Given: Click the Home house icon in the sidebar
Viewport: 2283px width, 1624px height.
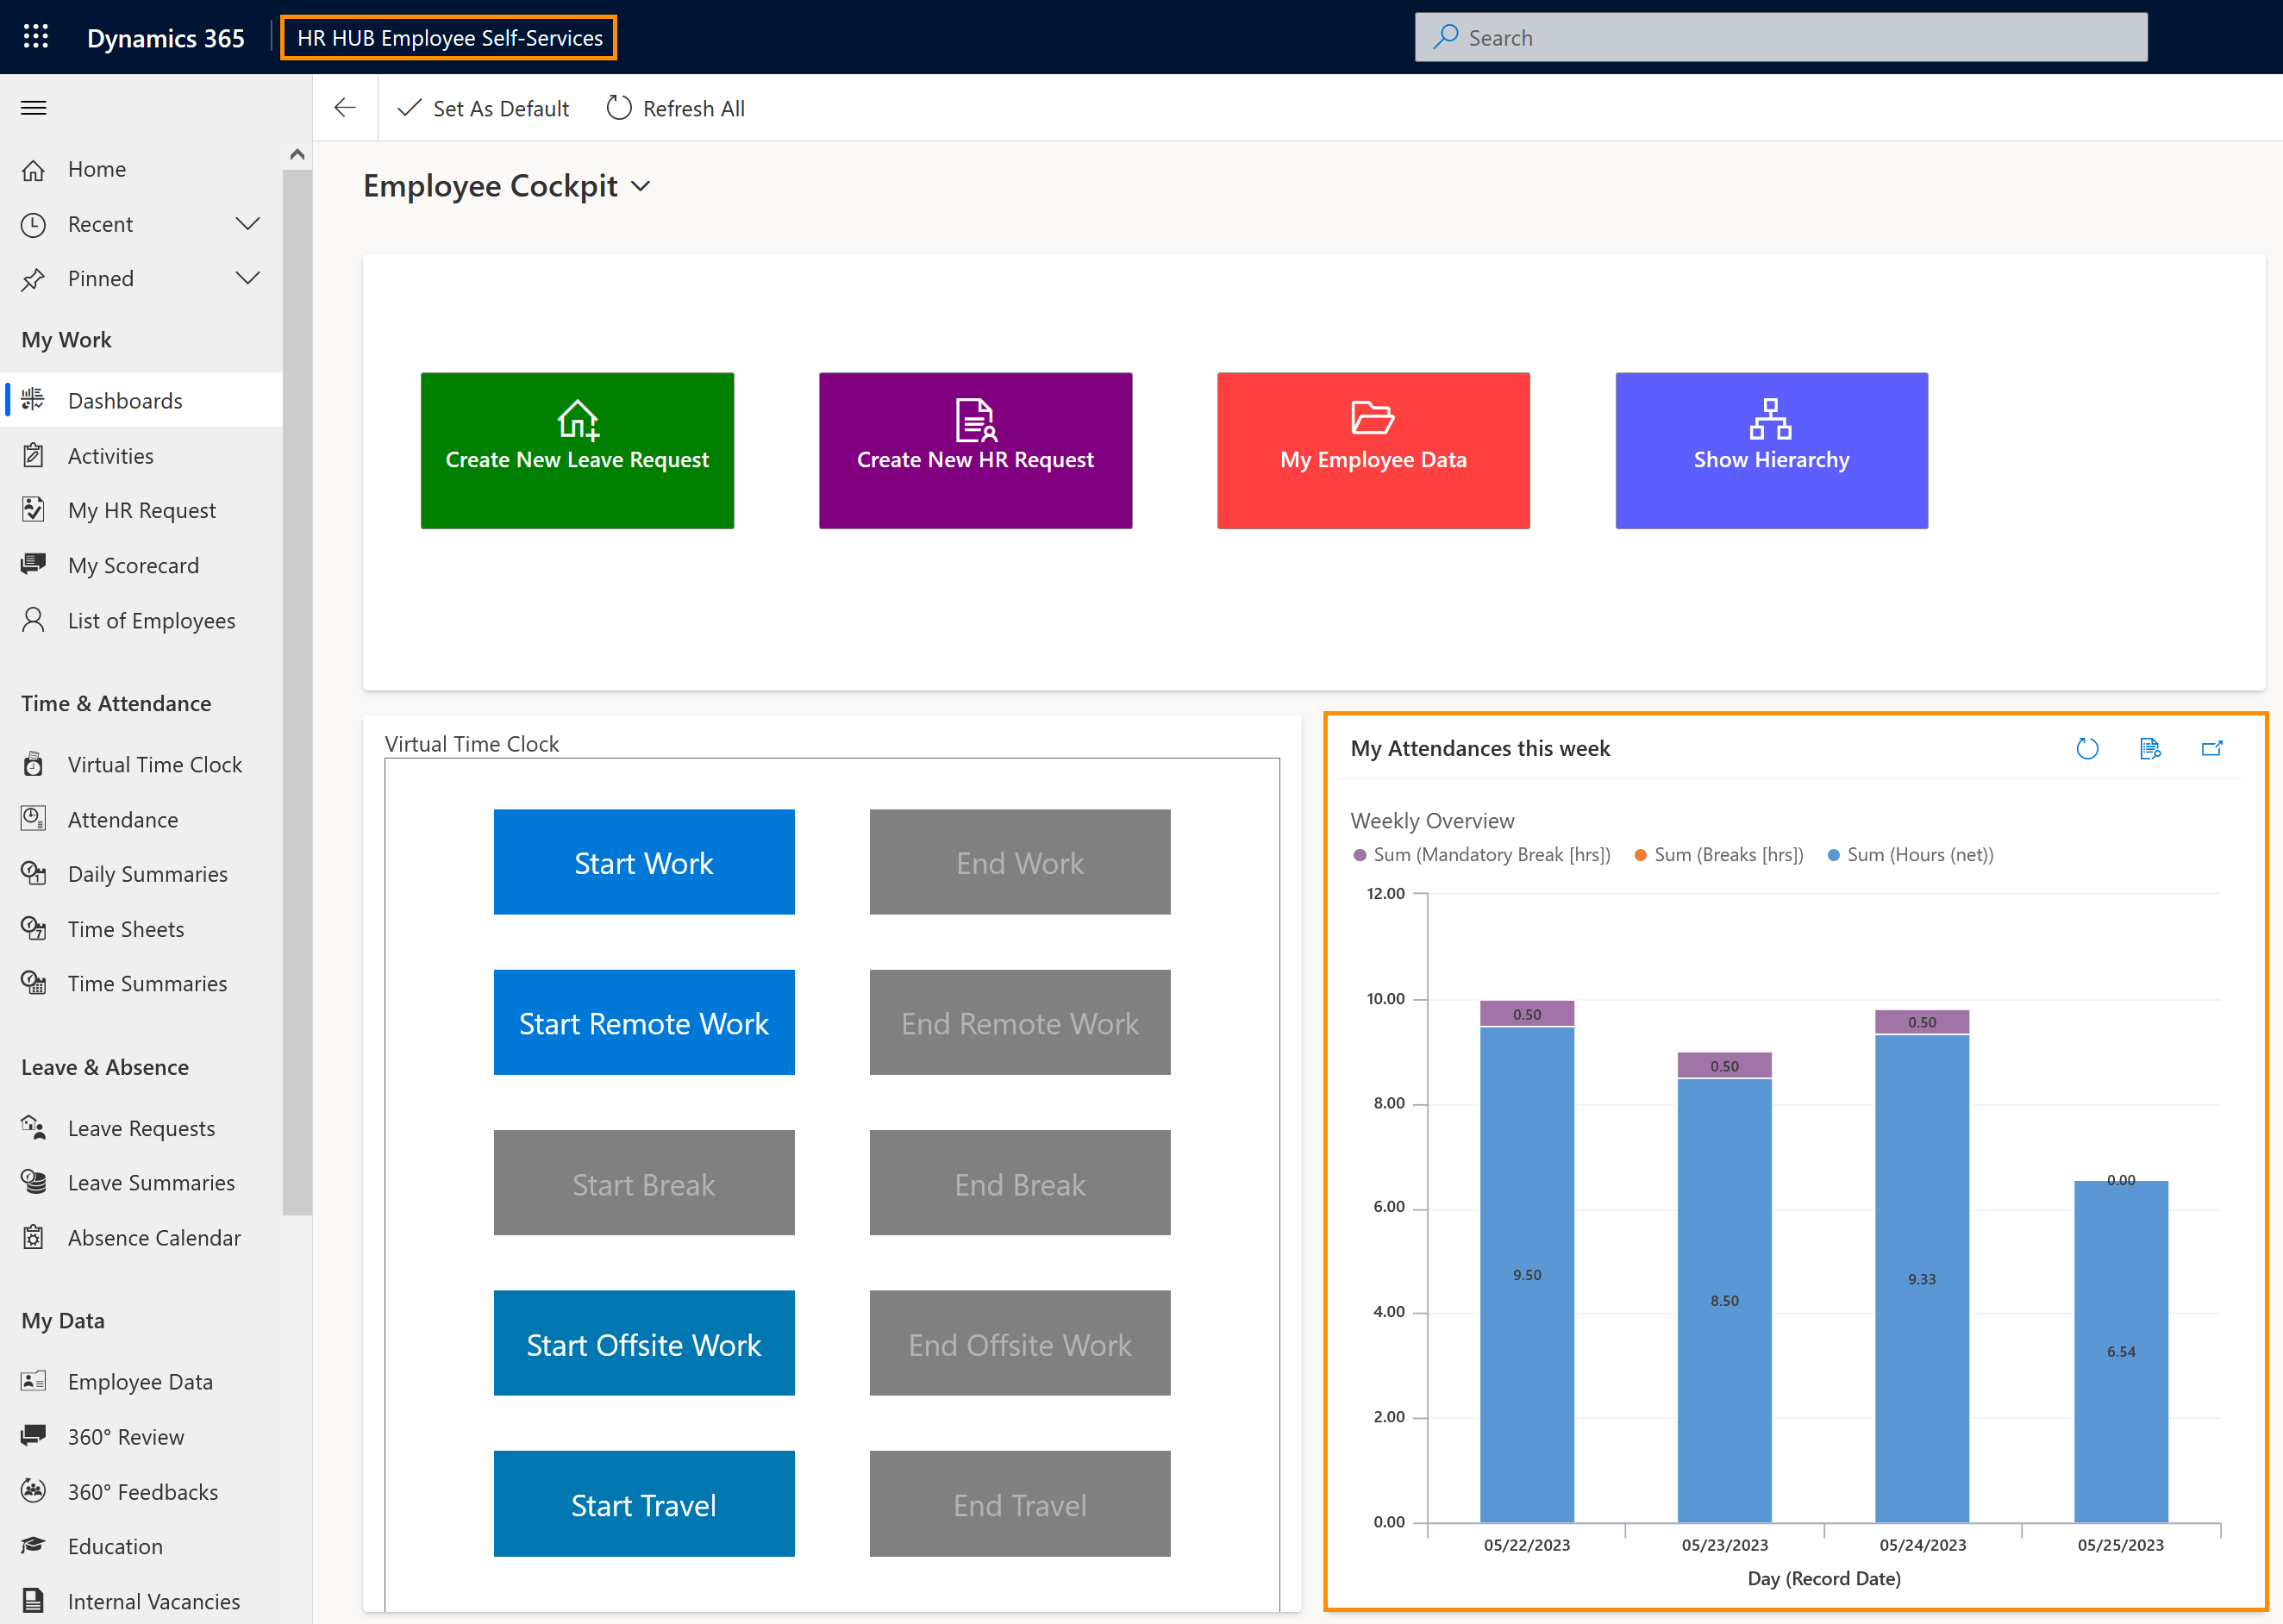Looking at the screenshot, I should tap(34, 170).
